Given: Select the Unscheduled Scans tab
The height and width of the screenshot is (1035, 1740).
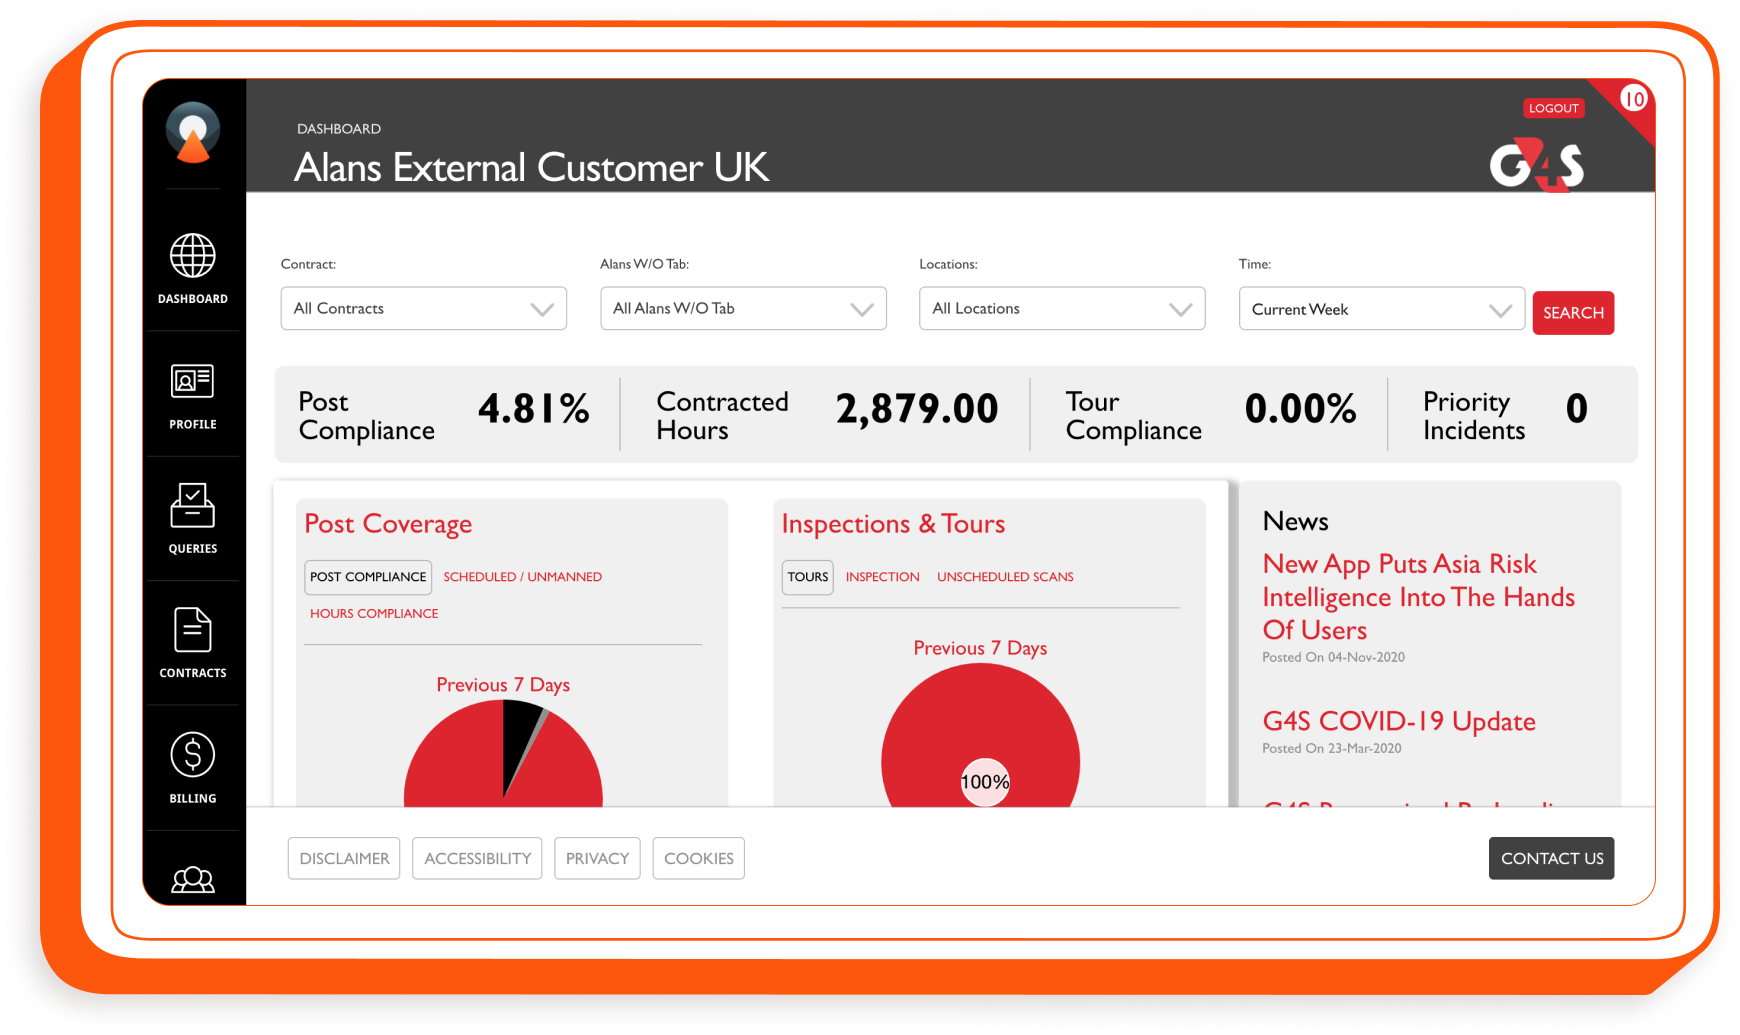Looking at the screenshot, I should click(x=1005, y=577).
